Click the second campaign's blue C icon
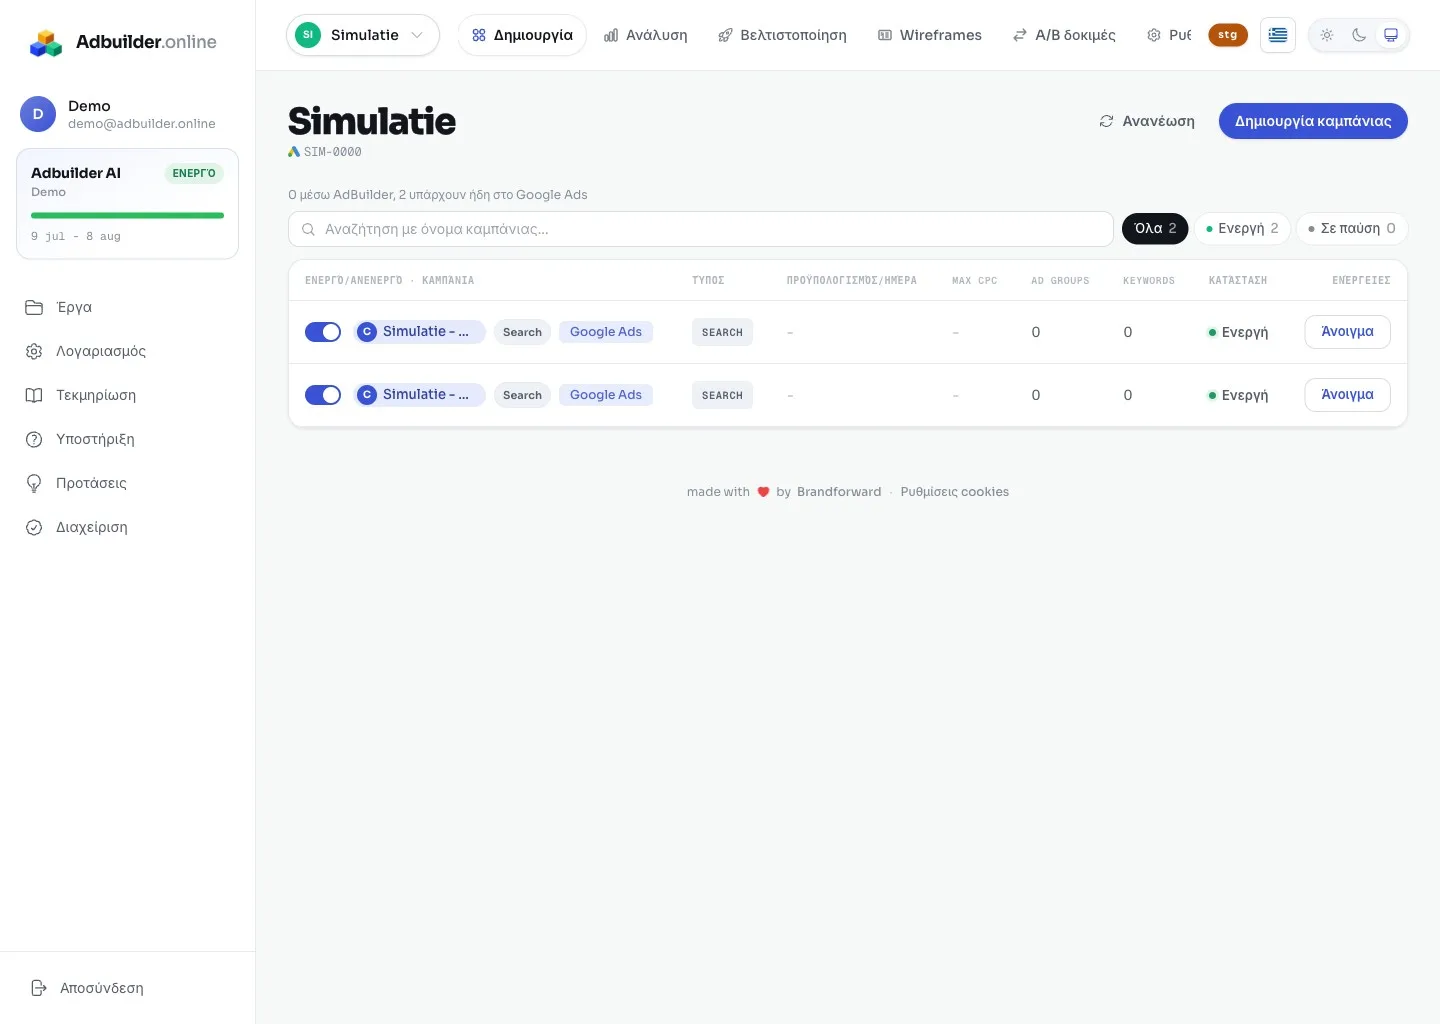The width and height of the screenshot is (1440, 1024). (367, 395)
